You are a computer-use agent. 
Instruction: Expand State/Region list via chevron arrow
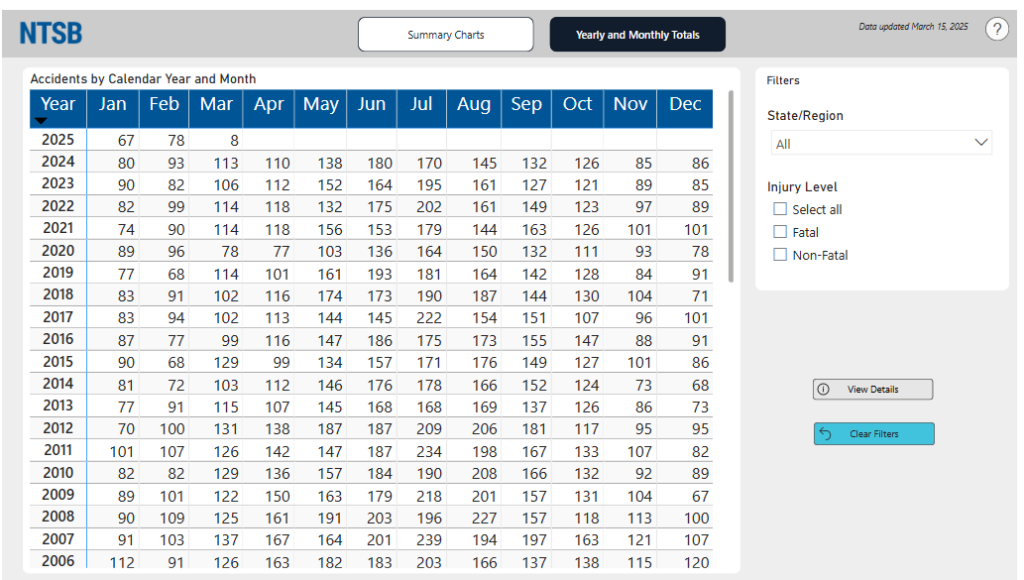pos(980,144)
